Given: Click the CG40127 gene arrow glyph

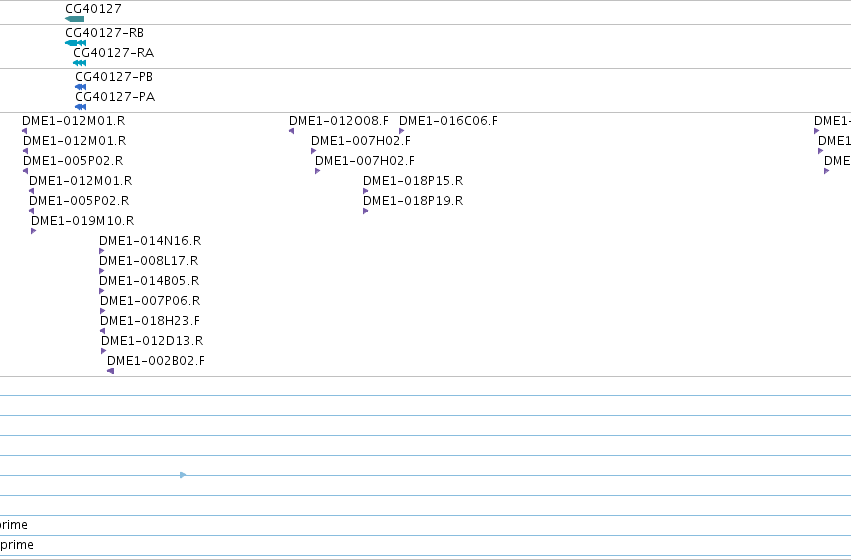Looking at the screenshot, I should tap(74, 19).
